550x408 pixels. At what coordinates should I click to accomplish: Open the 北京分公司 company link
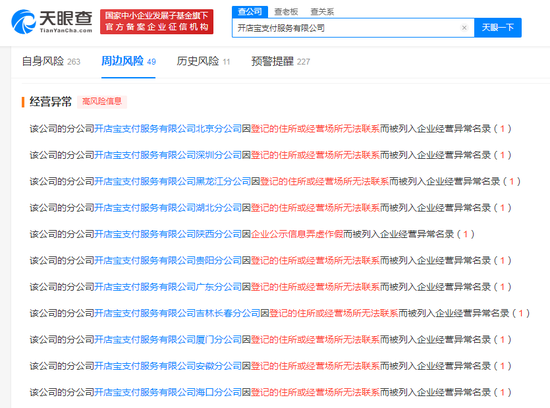pyautogui.click(x=168, y=129)
